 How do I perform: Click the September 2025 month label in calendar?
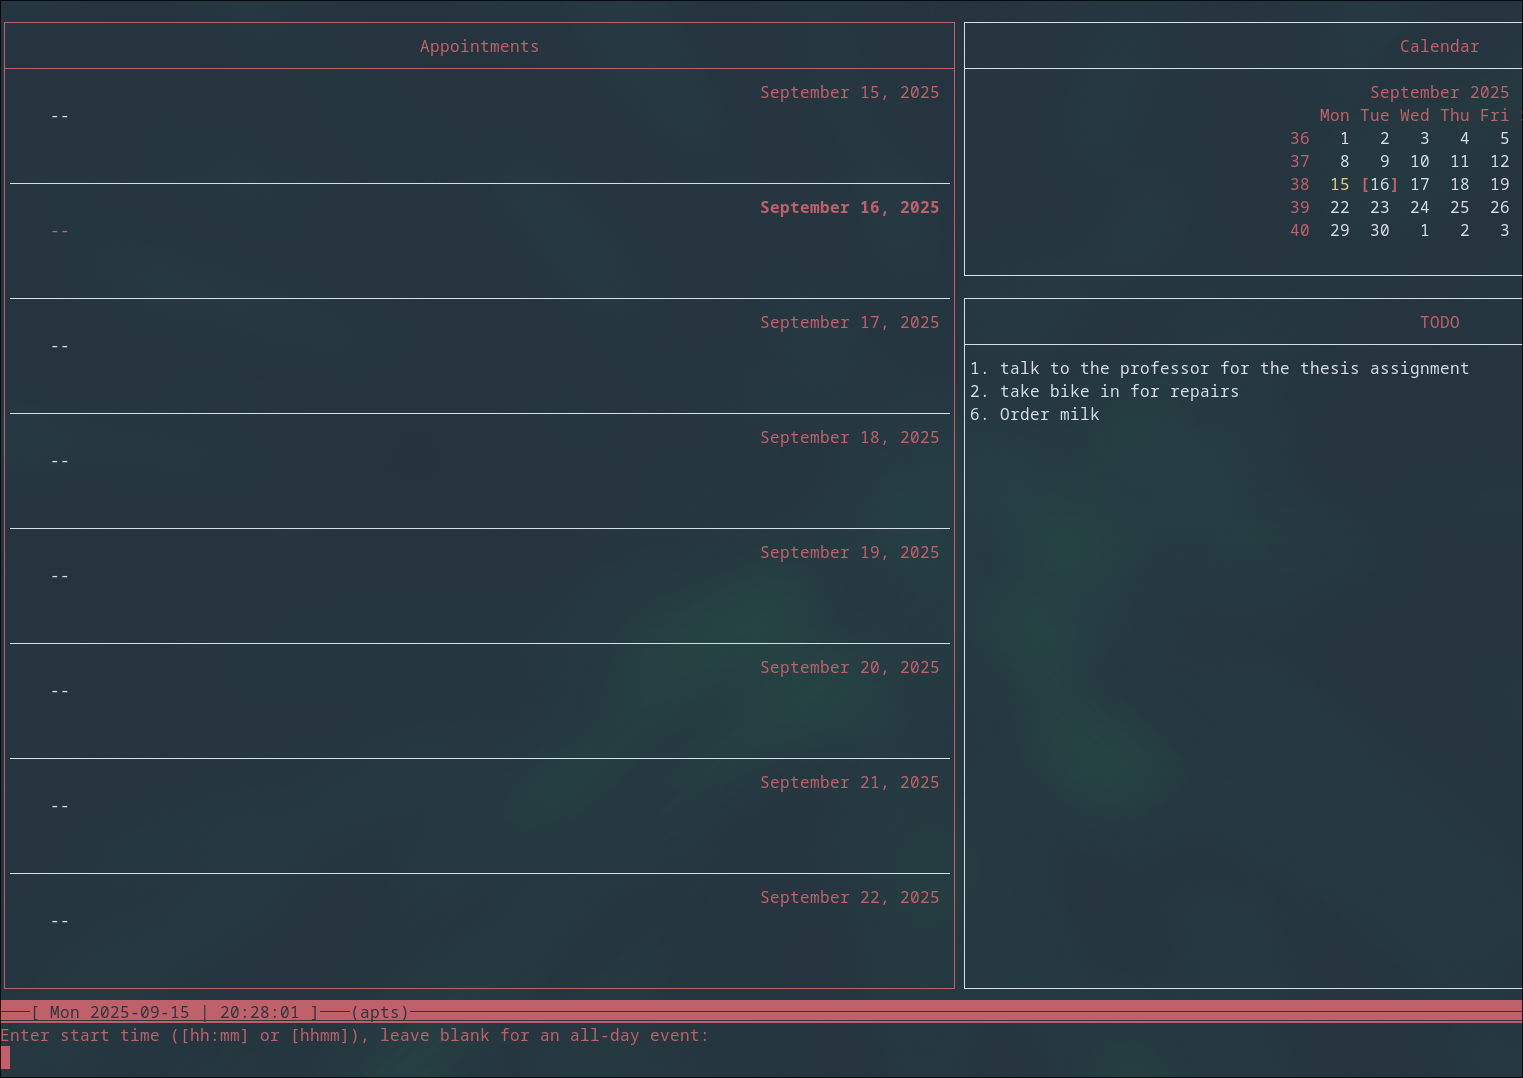(x=1439, y=92)
